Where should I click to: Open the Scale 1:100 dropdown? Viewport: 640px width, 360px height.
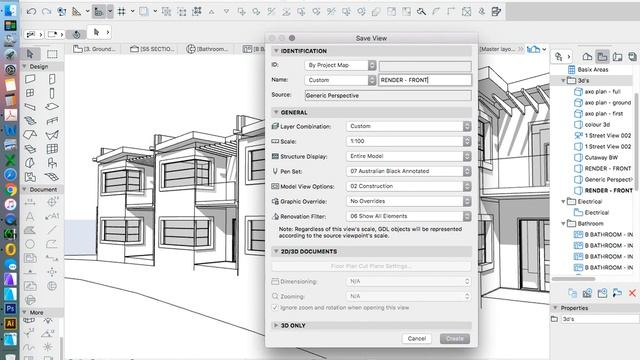pos(409,141)
